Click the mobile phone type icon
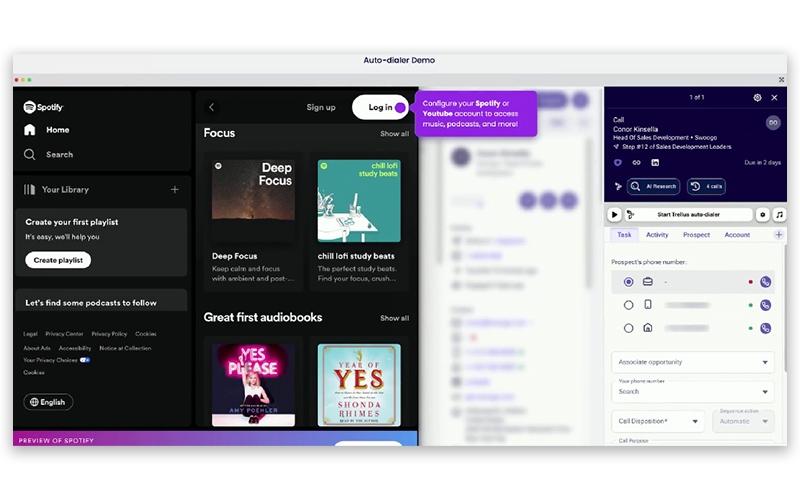This screenshot has height=500, width=800. click(x=647, y=305)
